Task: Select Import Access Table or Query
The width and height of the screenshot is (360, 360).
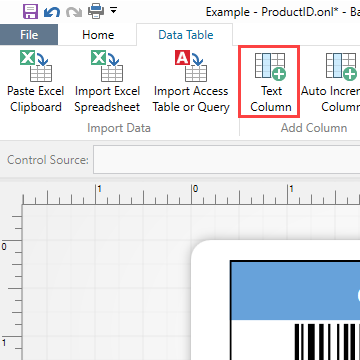Action: (x=191, y=82)
